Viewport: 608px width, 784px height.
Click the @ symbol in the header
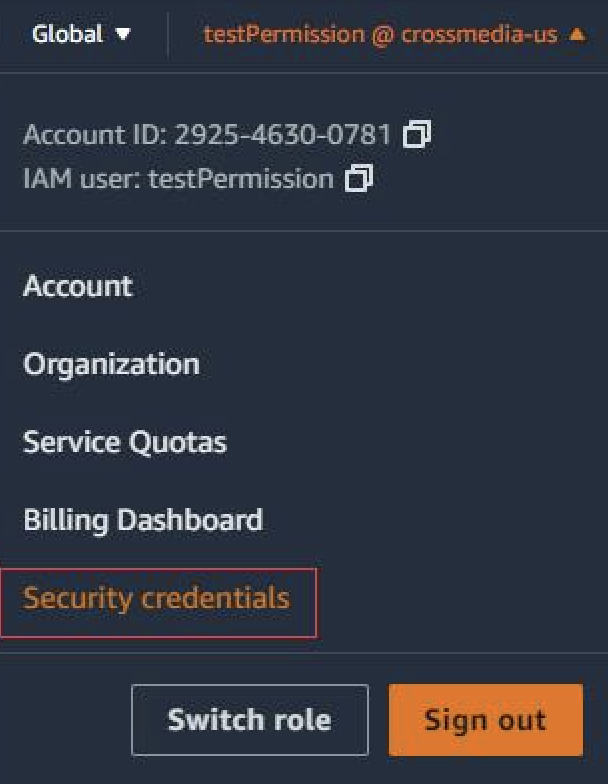point(382,36)
